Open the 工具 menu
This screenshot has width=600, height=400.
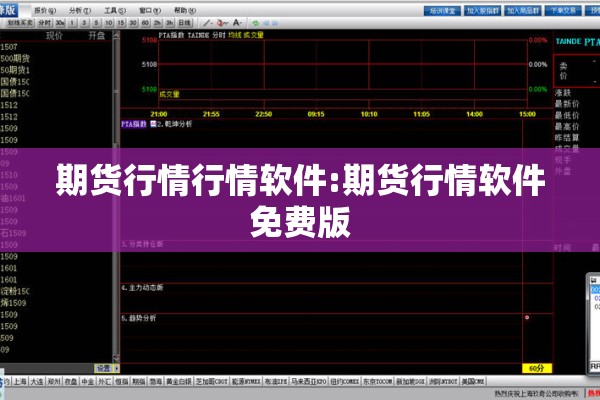pos(115,11)
